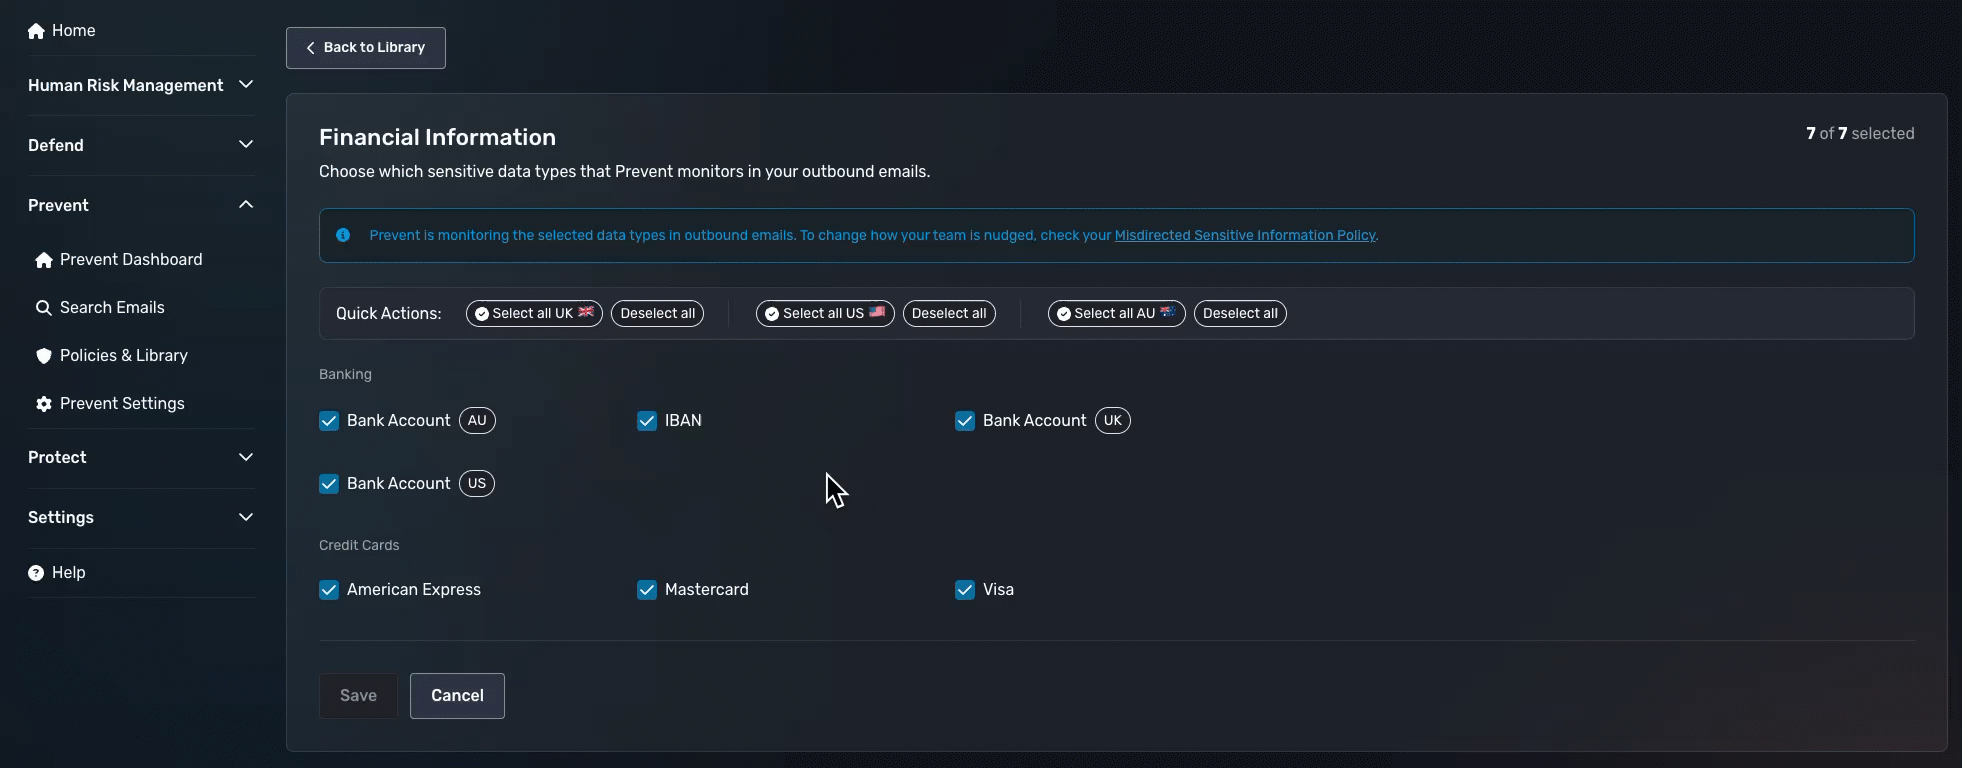Click the Help question mark icon

[36, 573]
